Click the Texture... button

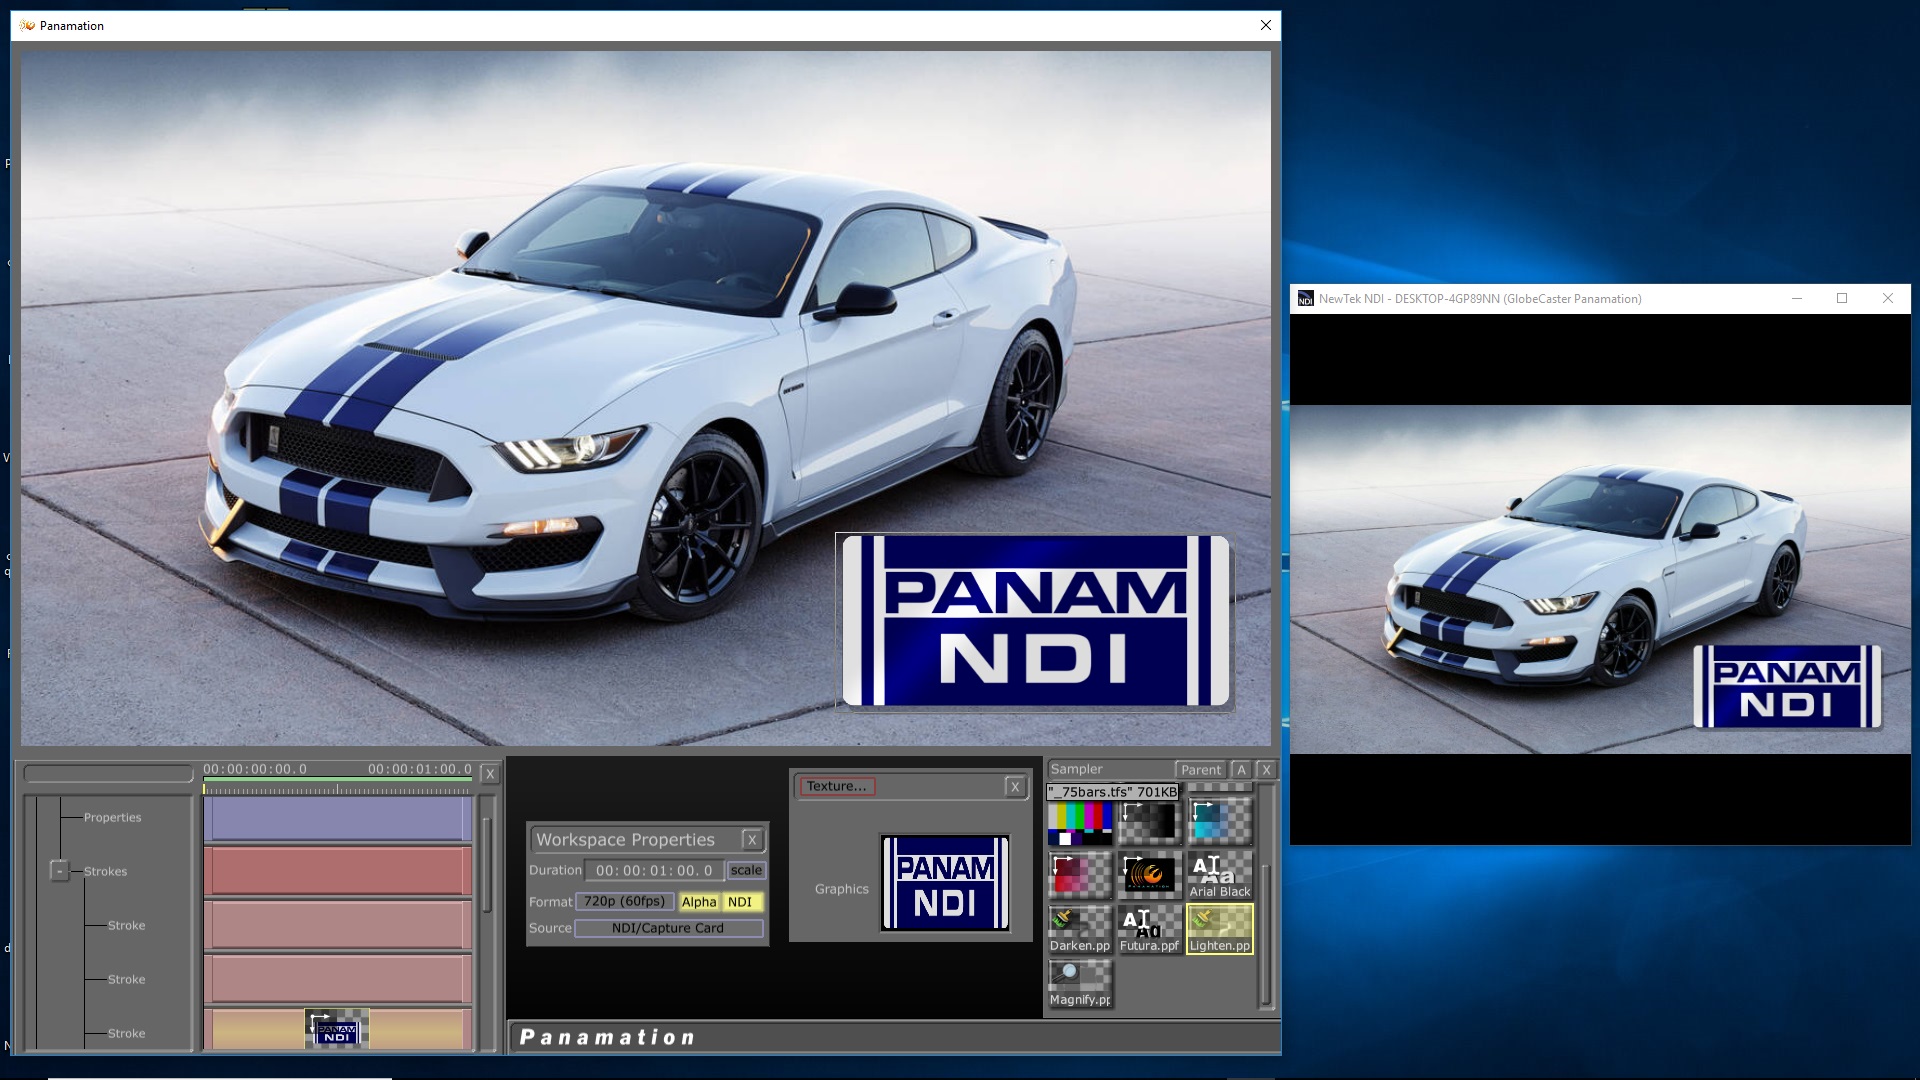[836, 786]
